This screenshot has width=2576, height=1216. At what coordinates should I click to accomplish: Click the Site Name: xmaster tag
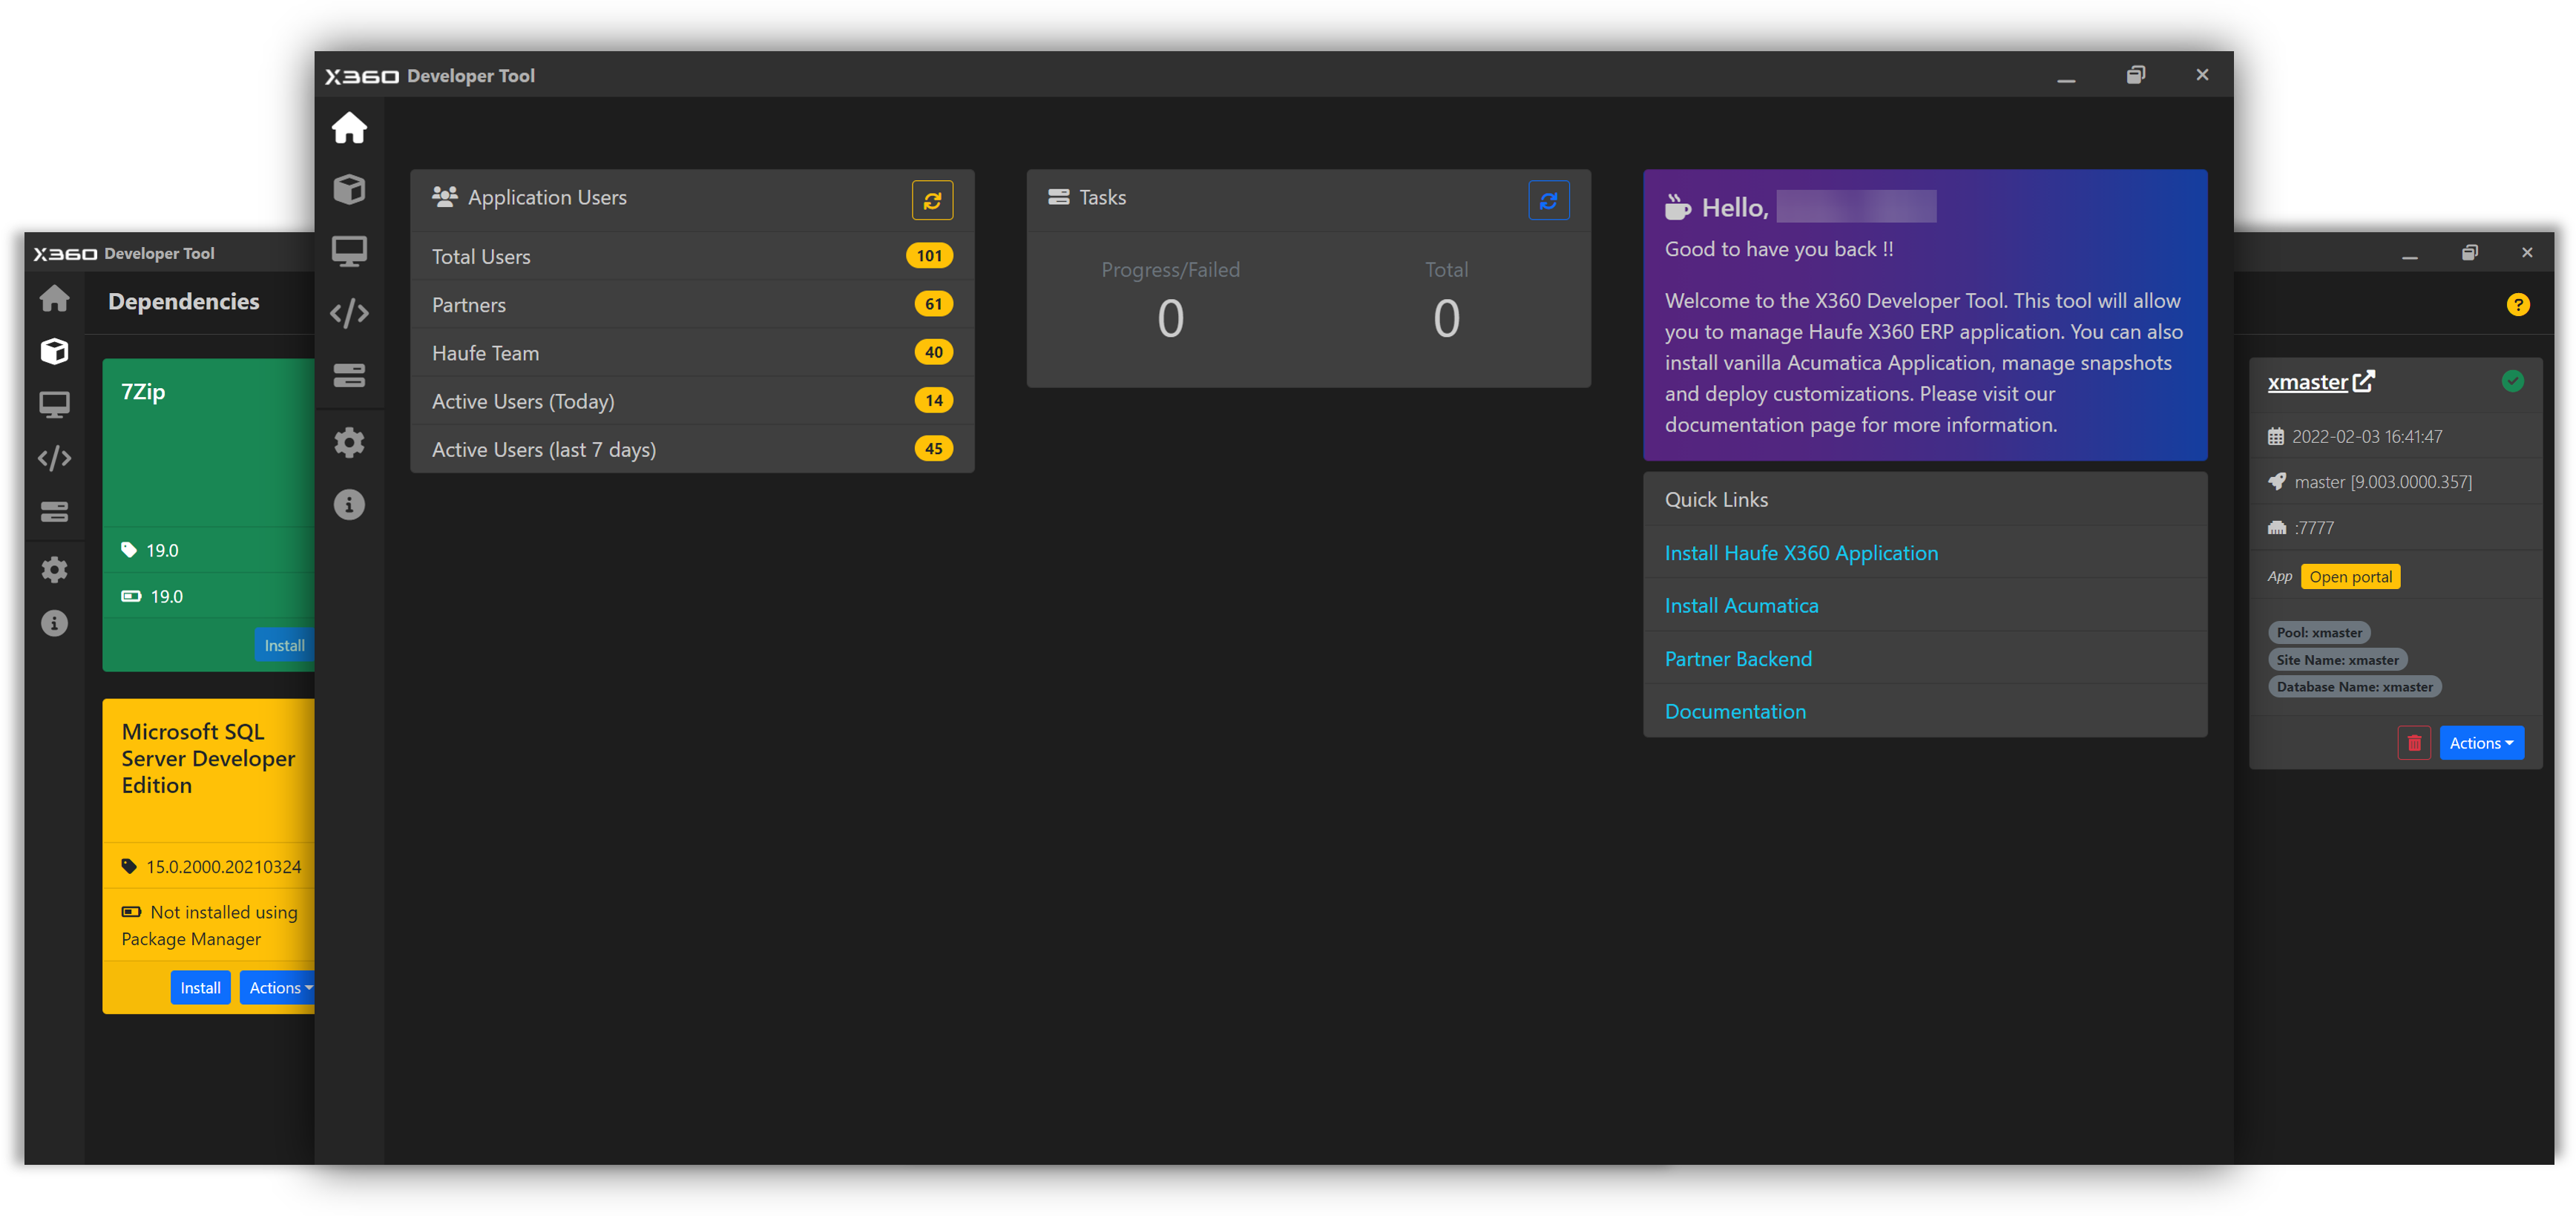[2337, 660]
